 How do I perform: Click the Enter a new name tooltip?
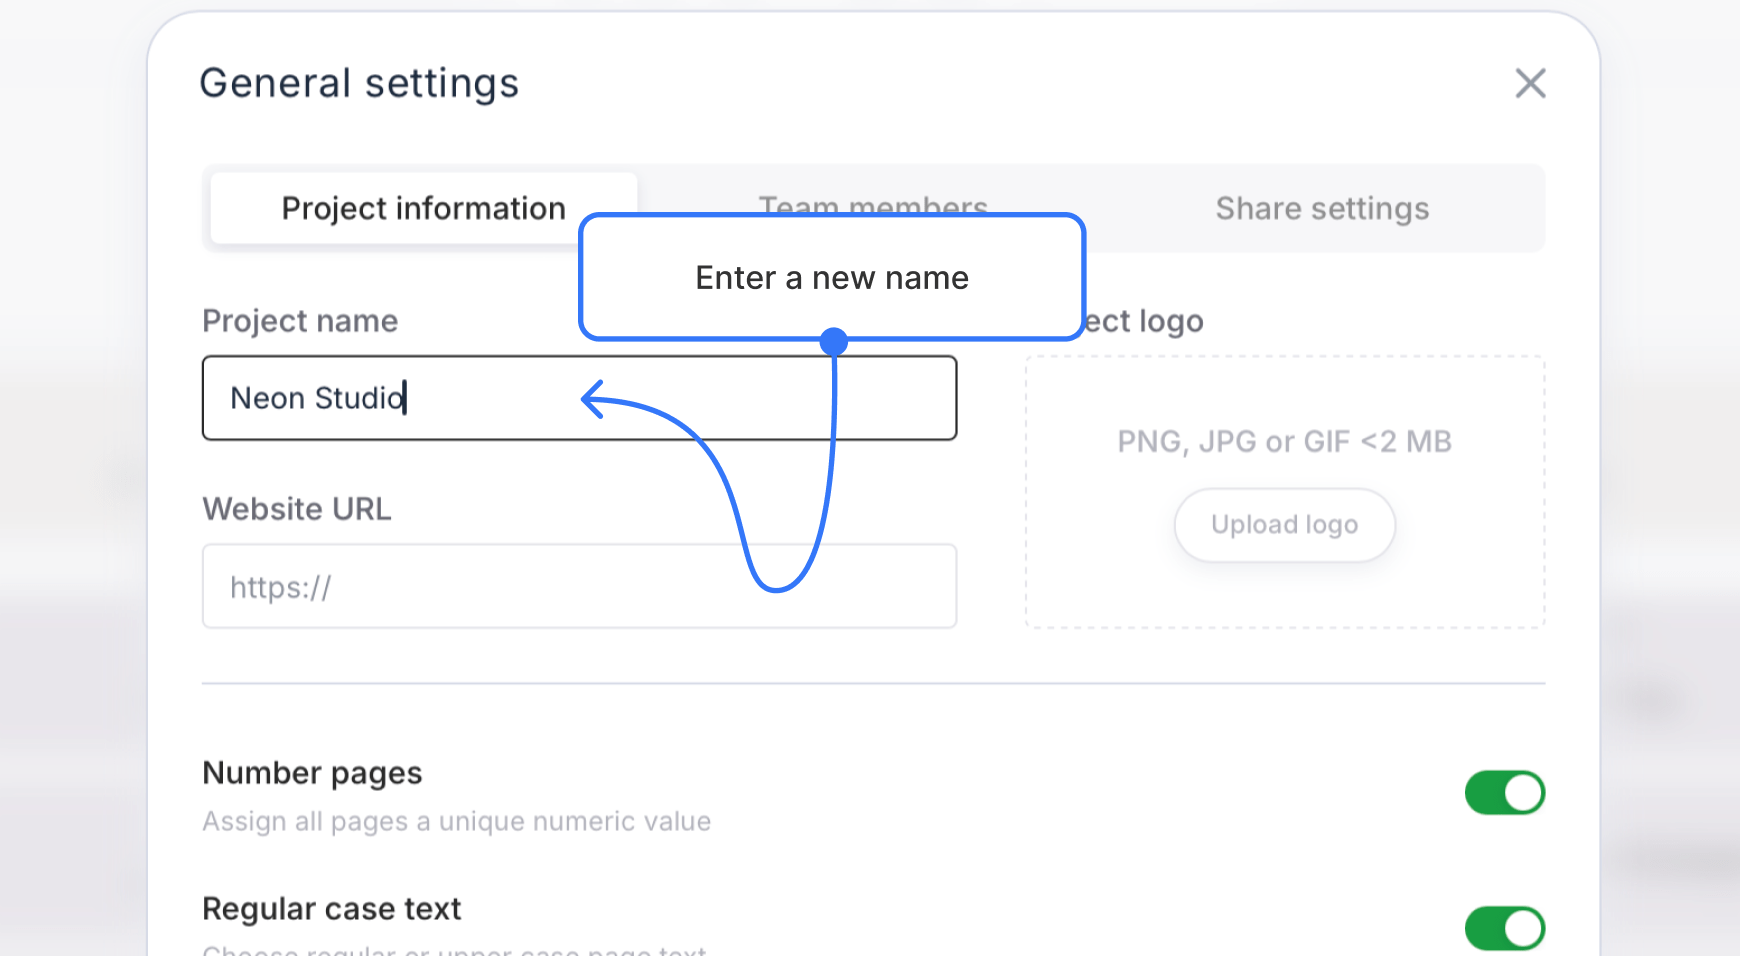(x=831, y=278)
